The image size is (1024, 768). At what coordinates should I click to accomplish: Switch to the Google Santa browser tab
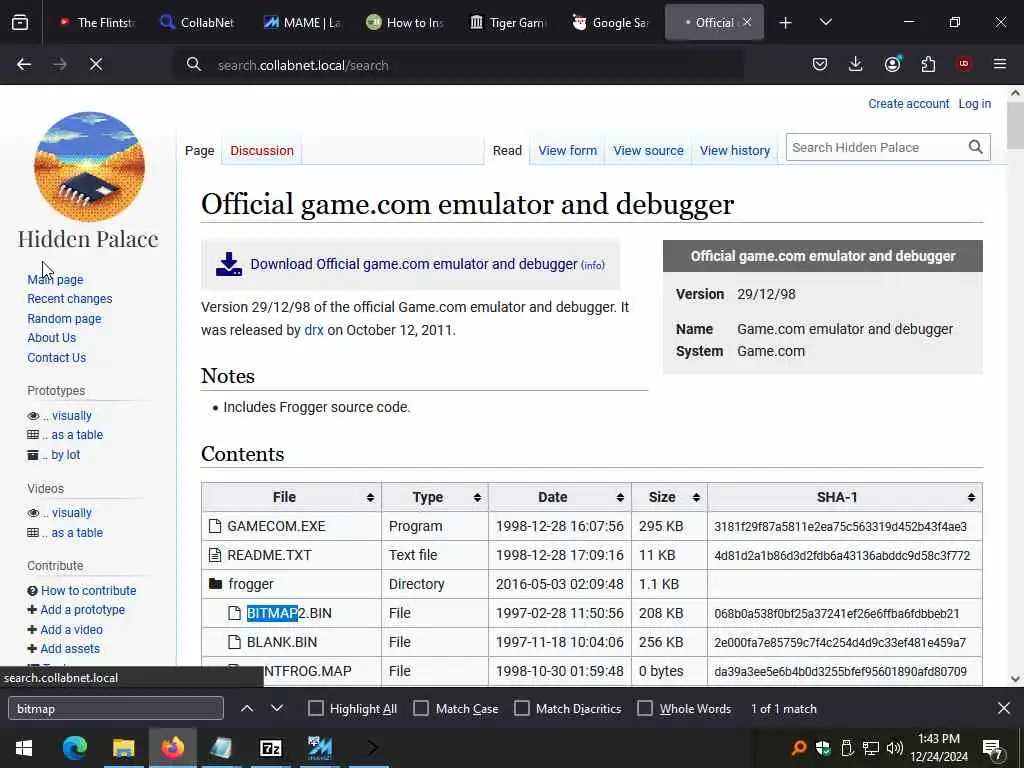click(611, 23)
